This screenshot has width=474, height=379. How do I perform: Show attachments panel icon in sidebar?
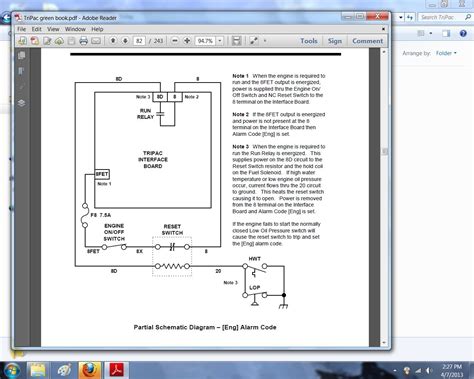(x=22, y=87)
